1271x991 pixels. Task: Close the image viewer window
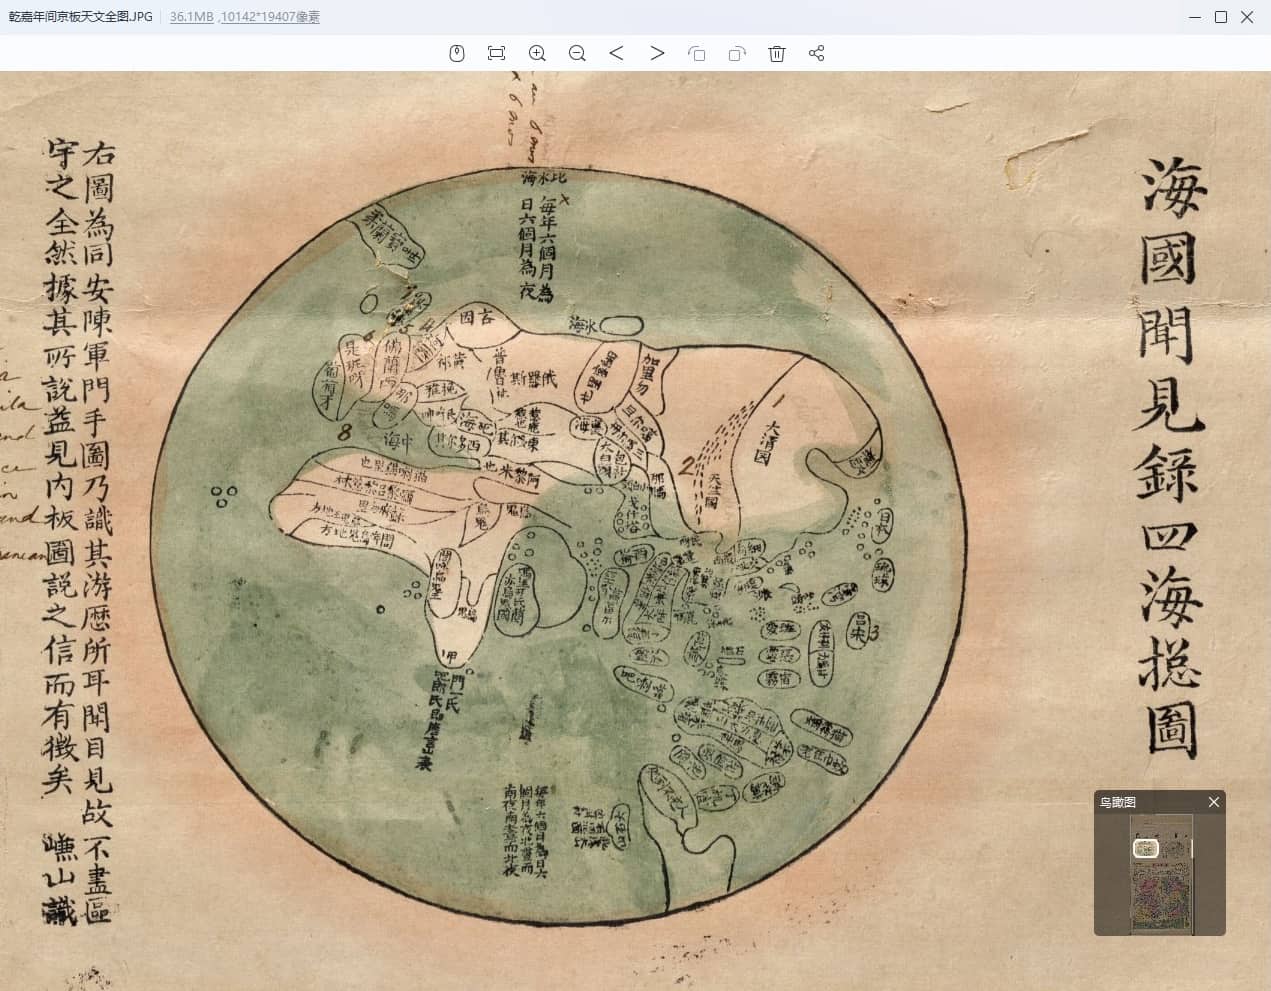(x=1247, y=17)
